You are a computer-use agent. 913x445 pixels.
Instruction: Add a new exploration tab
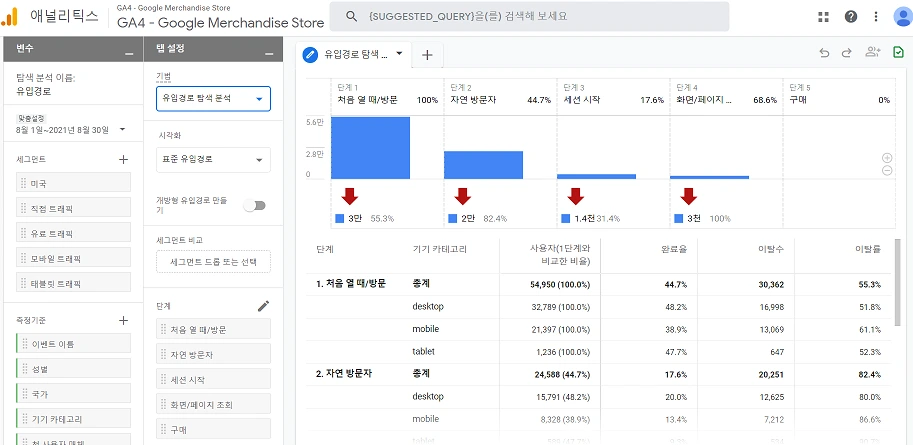427,55
